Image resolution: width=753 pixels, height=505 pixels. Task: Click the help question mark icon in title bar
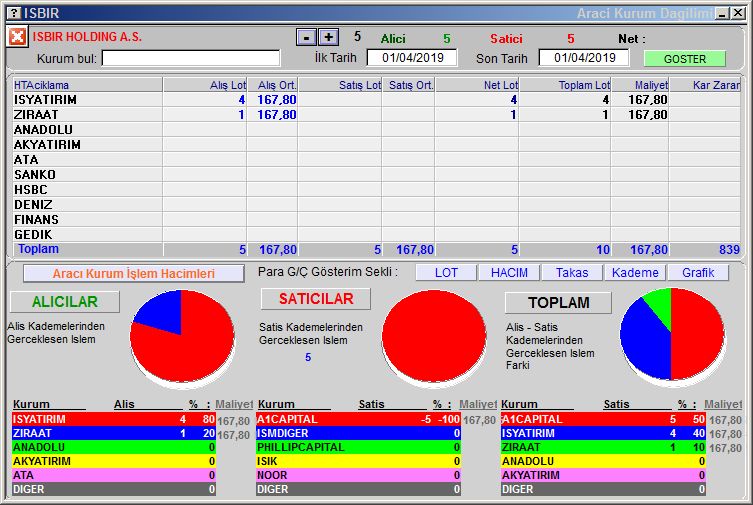click(15, 13)
